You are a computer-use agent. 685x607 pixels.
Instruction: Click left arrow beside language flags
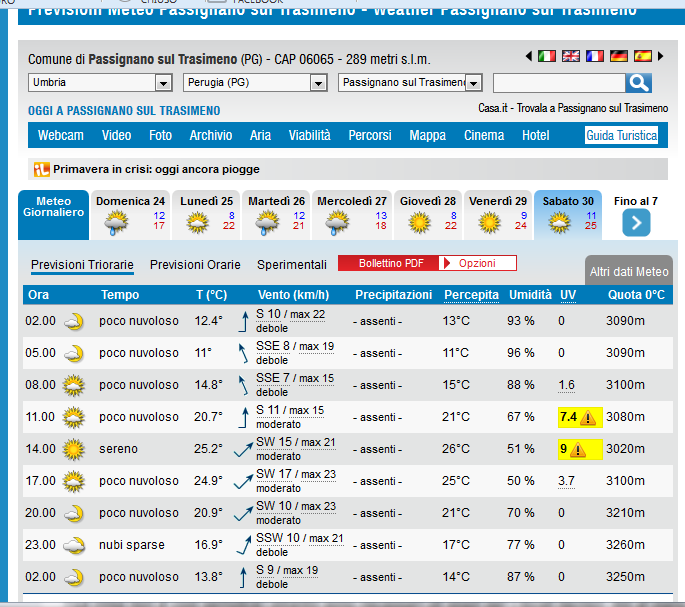(x=529, y=56)
